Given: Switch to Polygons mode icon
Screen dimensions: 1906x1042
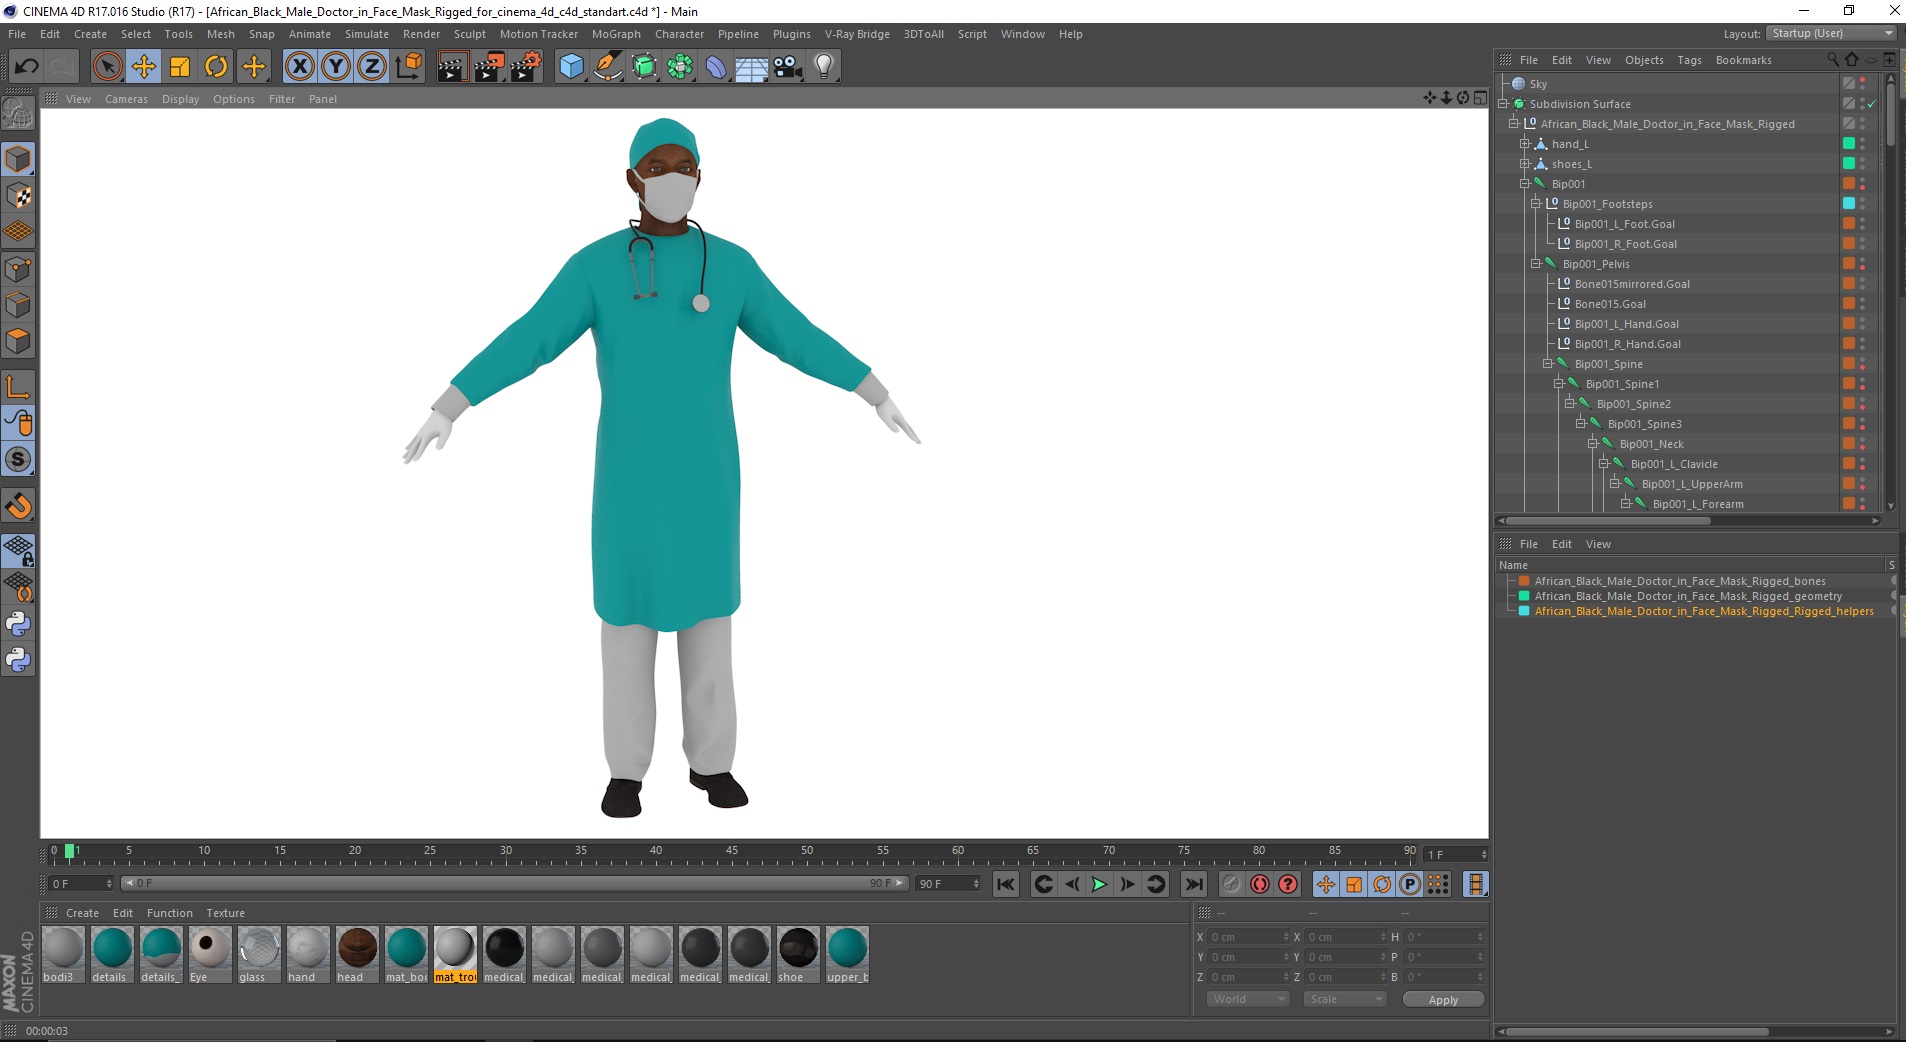Looking at the screenshot, I should [18, 341].
